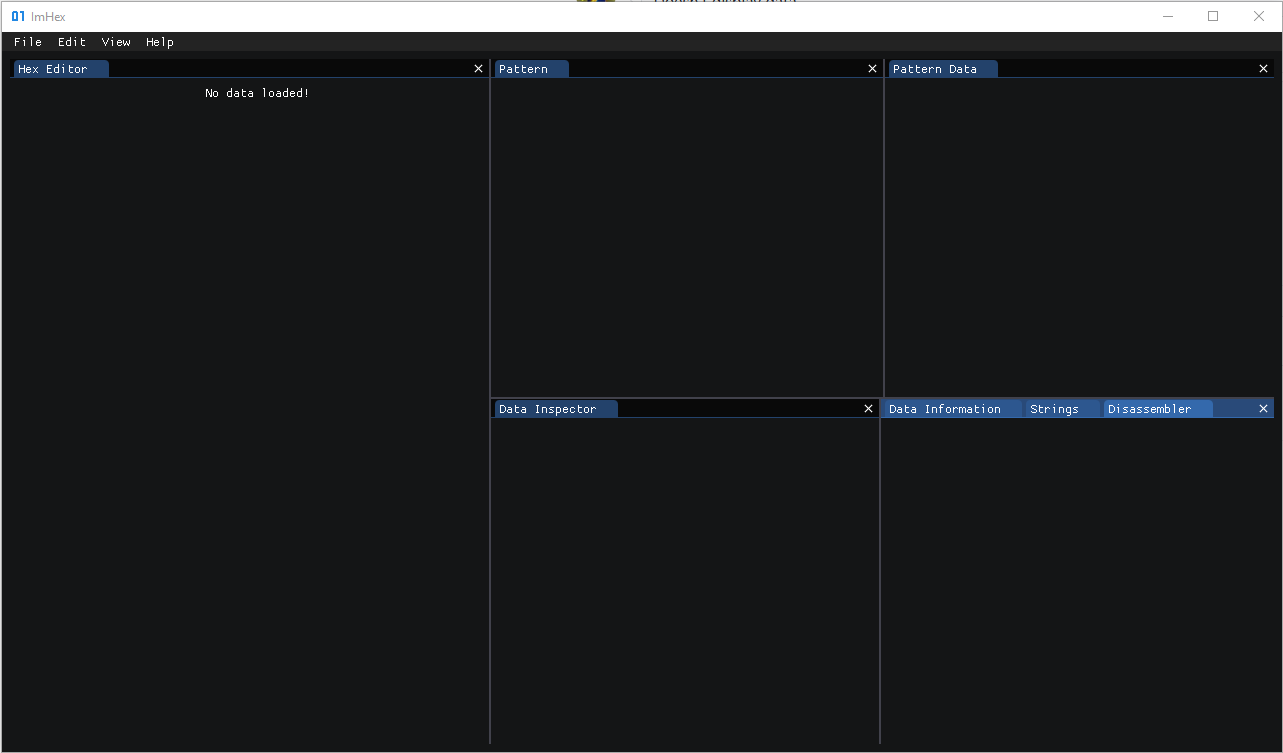
Task: Close the Data Inspector panel
Action: point(868,409)
